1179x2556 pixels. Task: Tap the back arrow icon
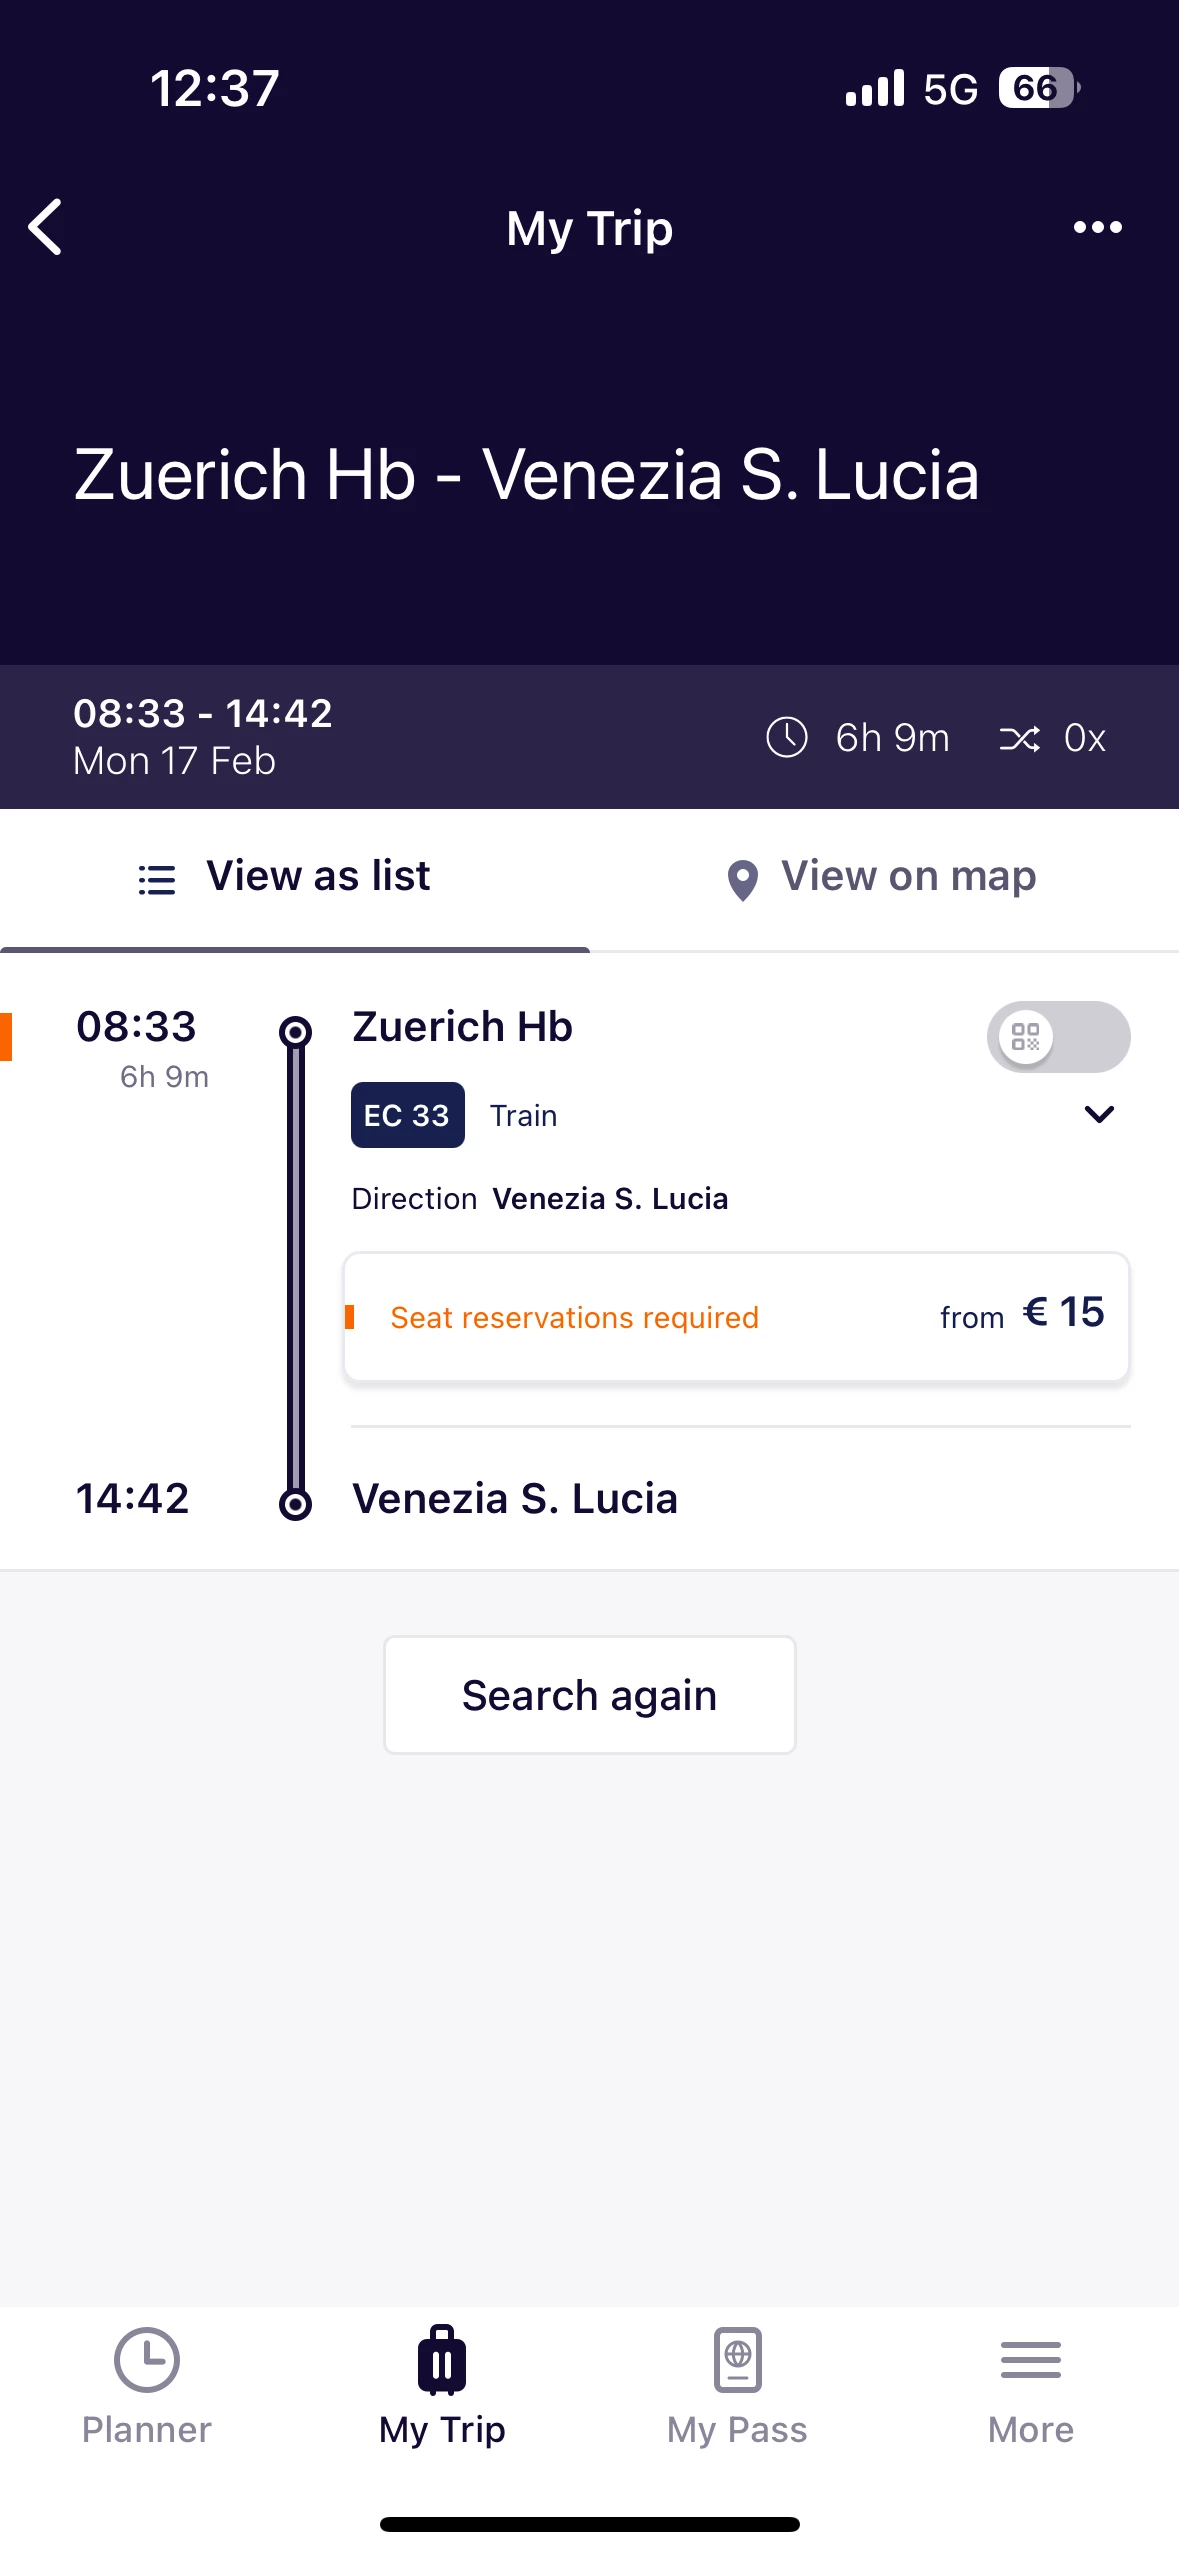(x=46, y=227)
